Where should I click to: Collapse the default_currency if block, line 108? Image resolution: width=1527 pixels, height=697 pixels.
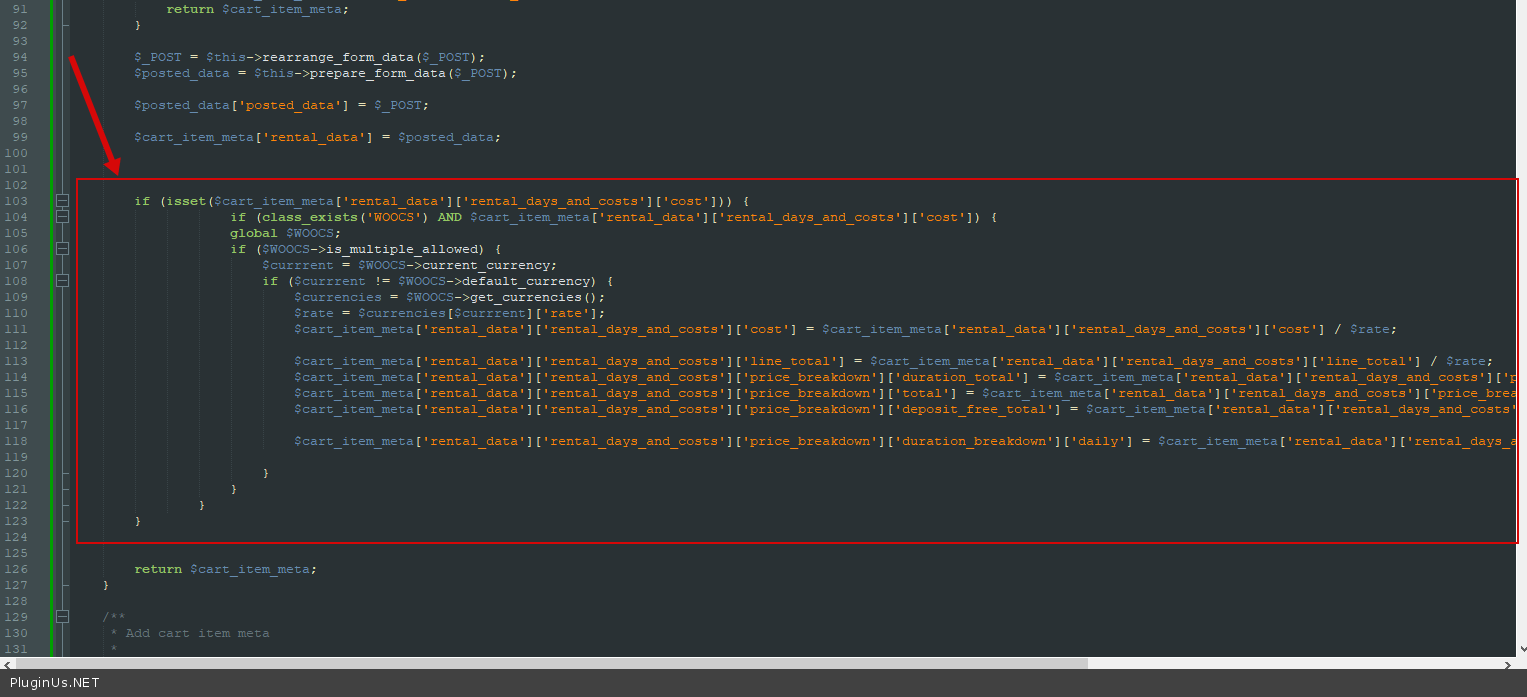tap(63, 281)
